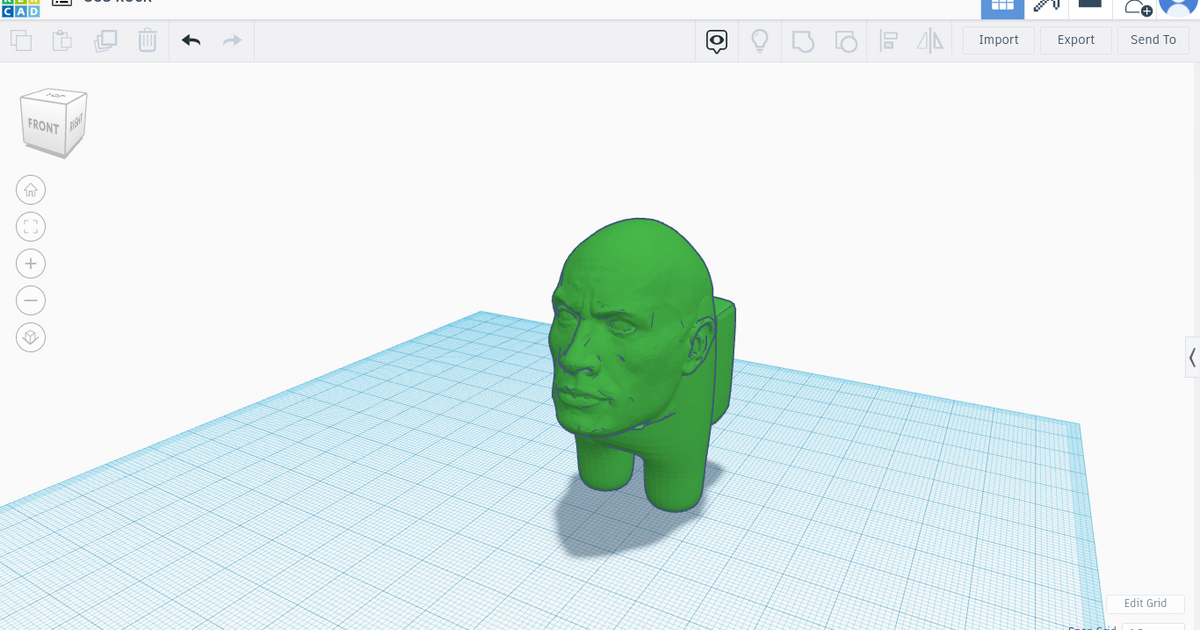Delete the shape using the trash icon
This screenshot has height=630, width=1200.
147,40
